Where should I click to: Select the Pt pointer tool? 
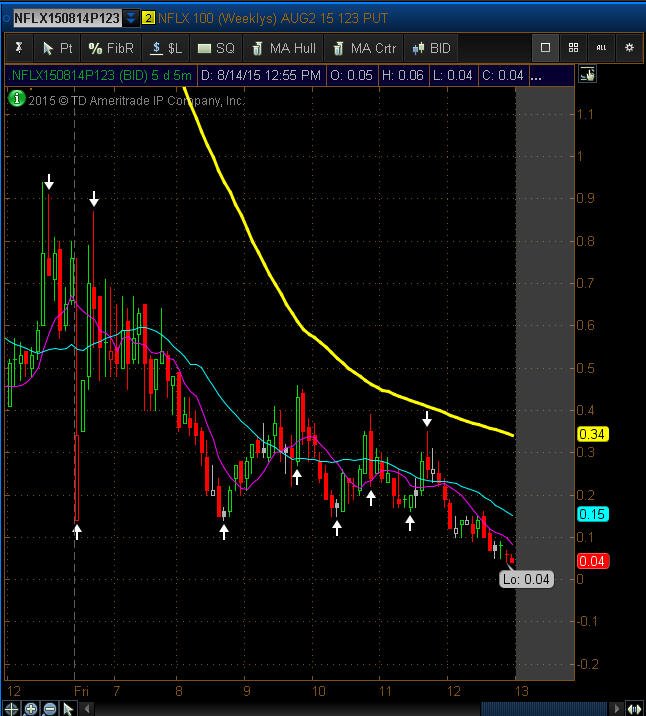point(57,48)
